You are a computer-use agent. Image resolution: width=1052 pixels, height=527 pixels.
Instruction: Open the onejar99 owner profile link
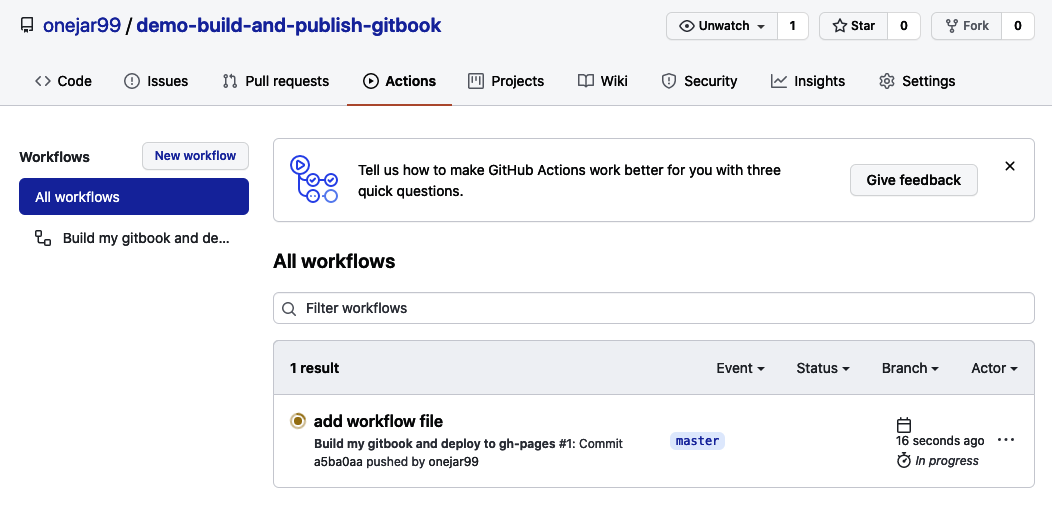click(x=82, y=26)
